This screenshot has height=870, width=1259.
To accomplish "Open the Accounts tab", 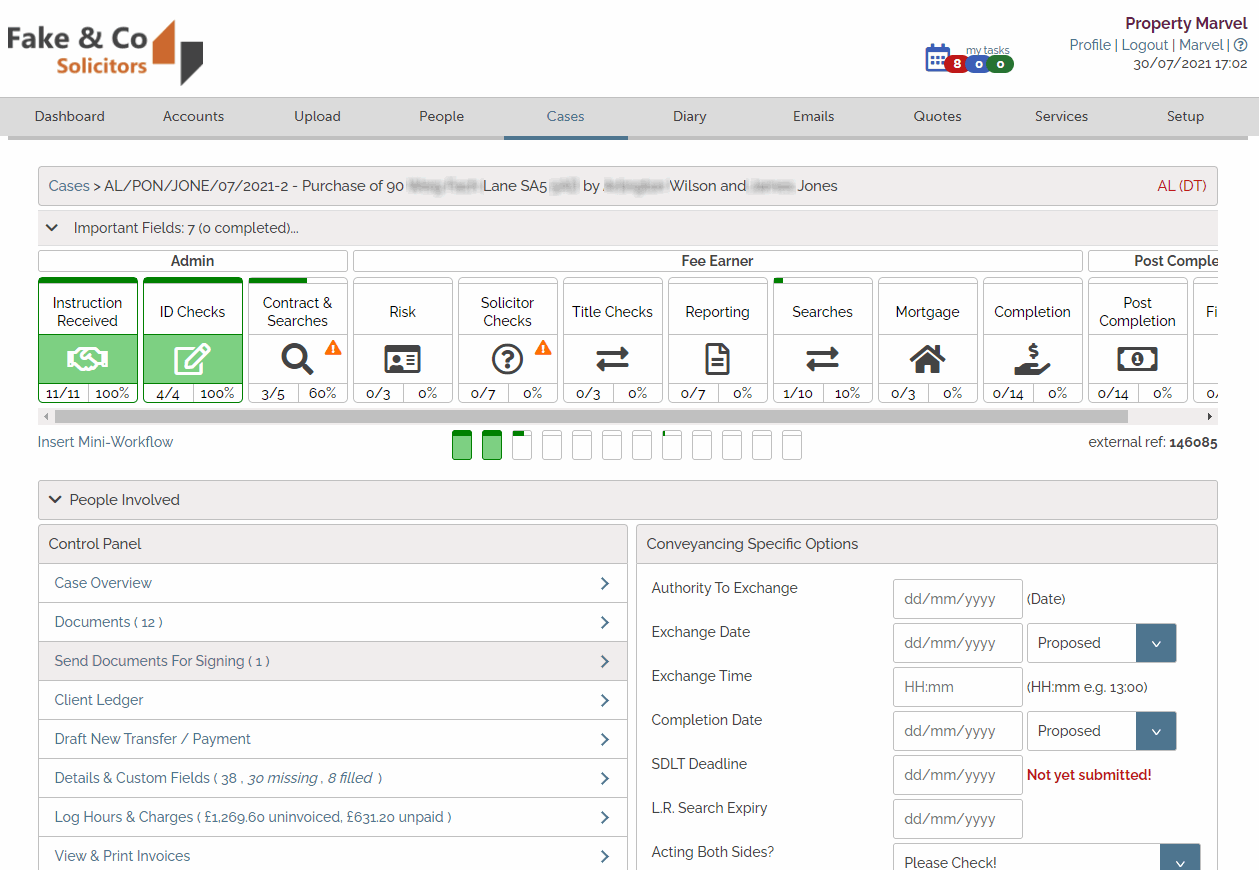I will pos(193,116).
